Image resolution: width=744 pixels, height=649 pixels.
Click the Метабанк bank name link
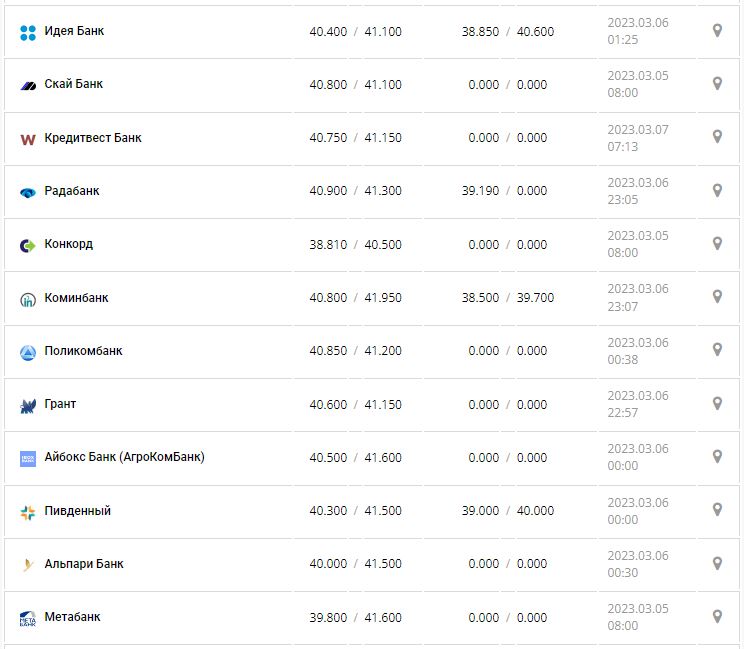tap(73, 617)
